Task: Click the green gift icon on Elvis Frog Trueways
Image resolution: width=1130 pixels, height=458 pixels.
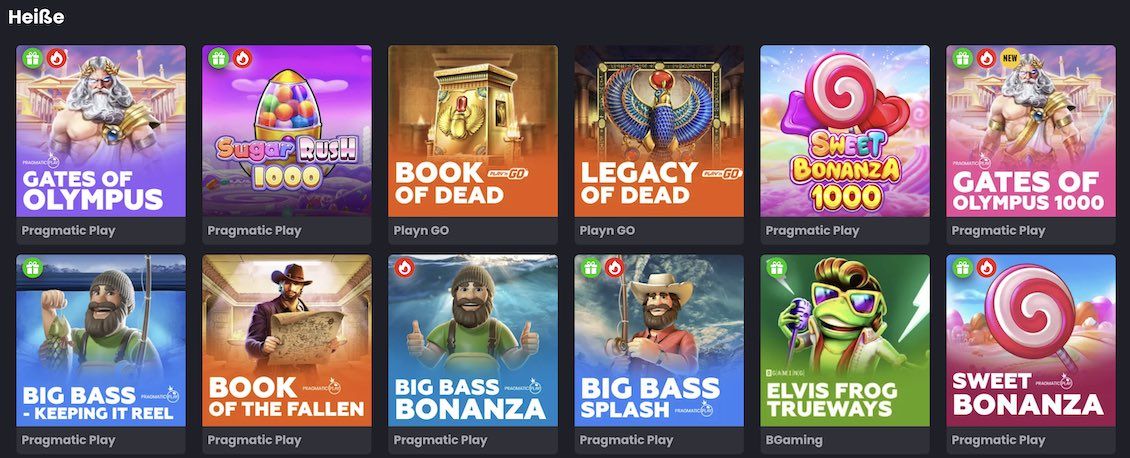Action: (776, 268)
